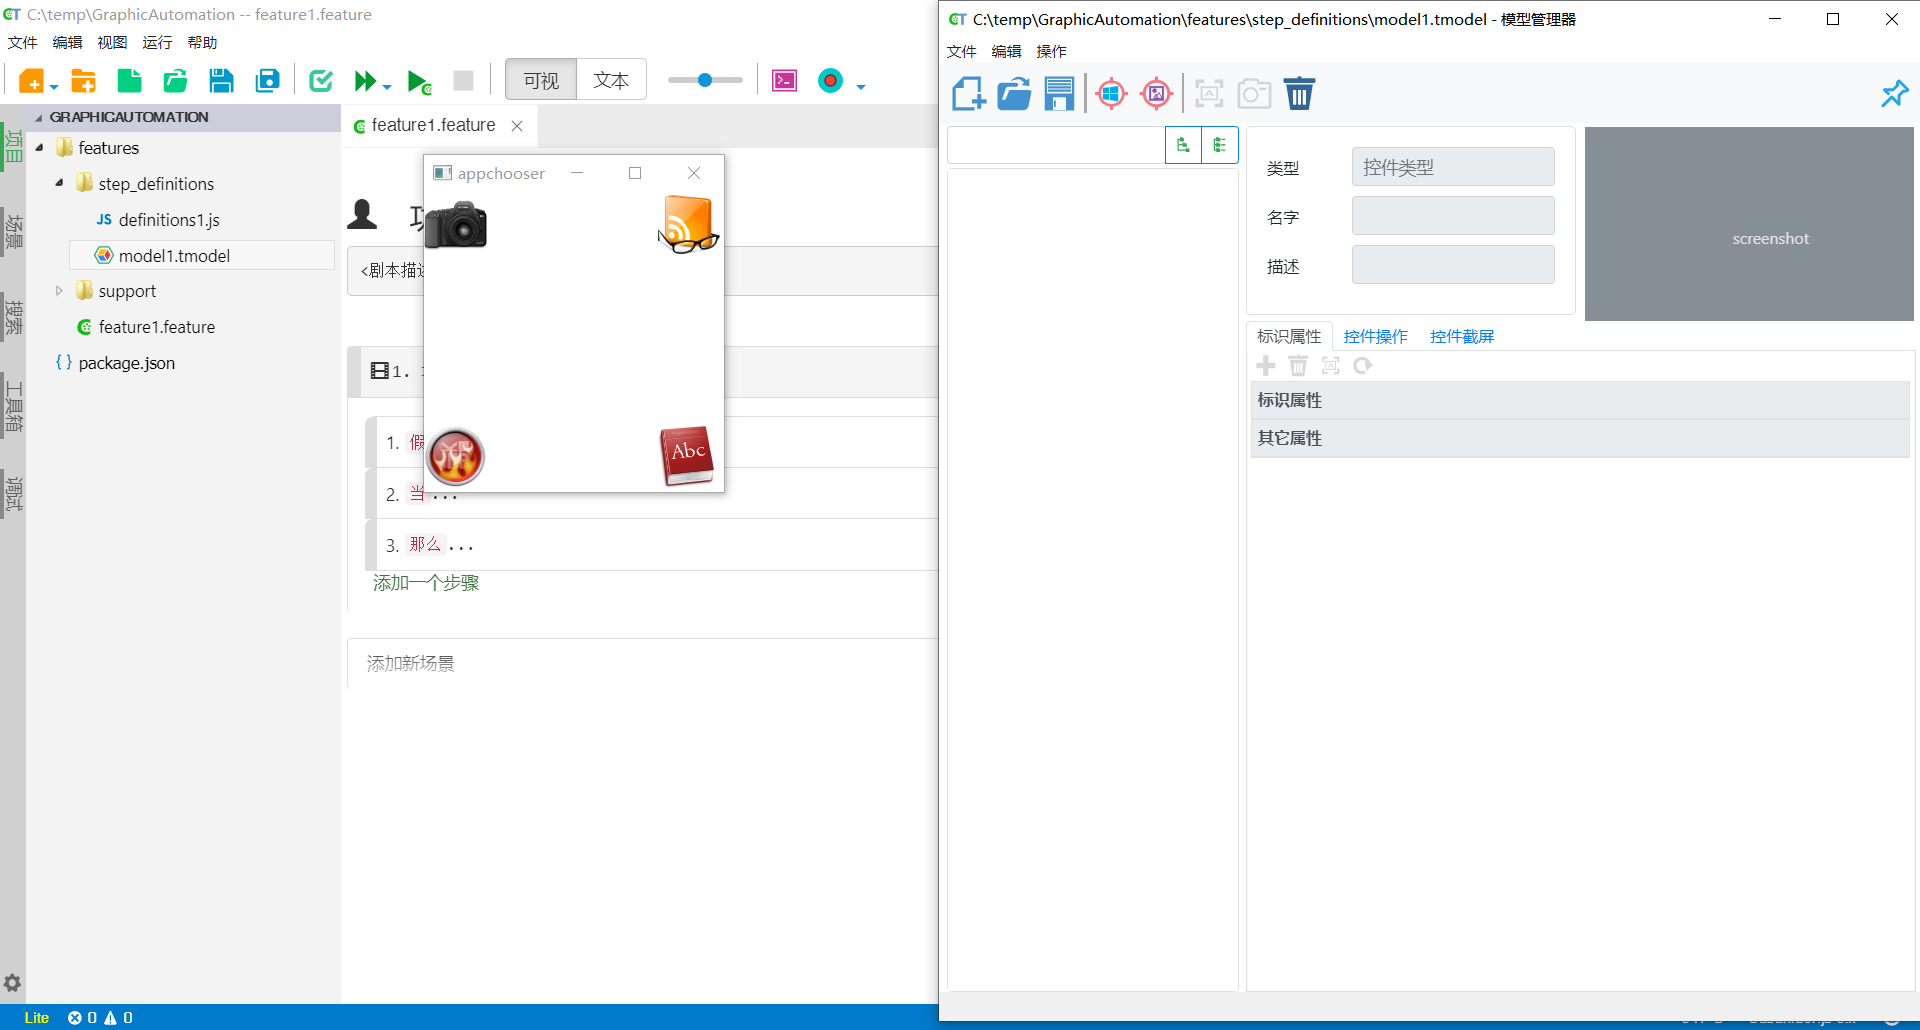Click the camera capture icon in model manager
The width and height of the screenshot is (1920, 1030).
coord(1254,94)
